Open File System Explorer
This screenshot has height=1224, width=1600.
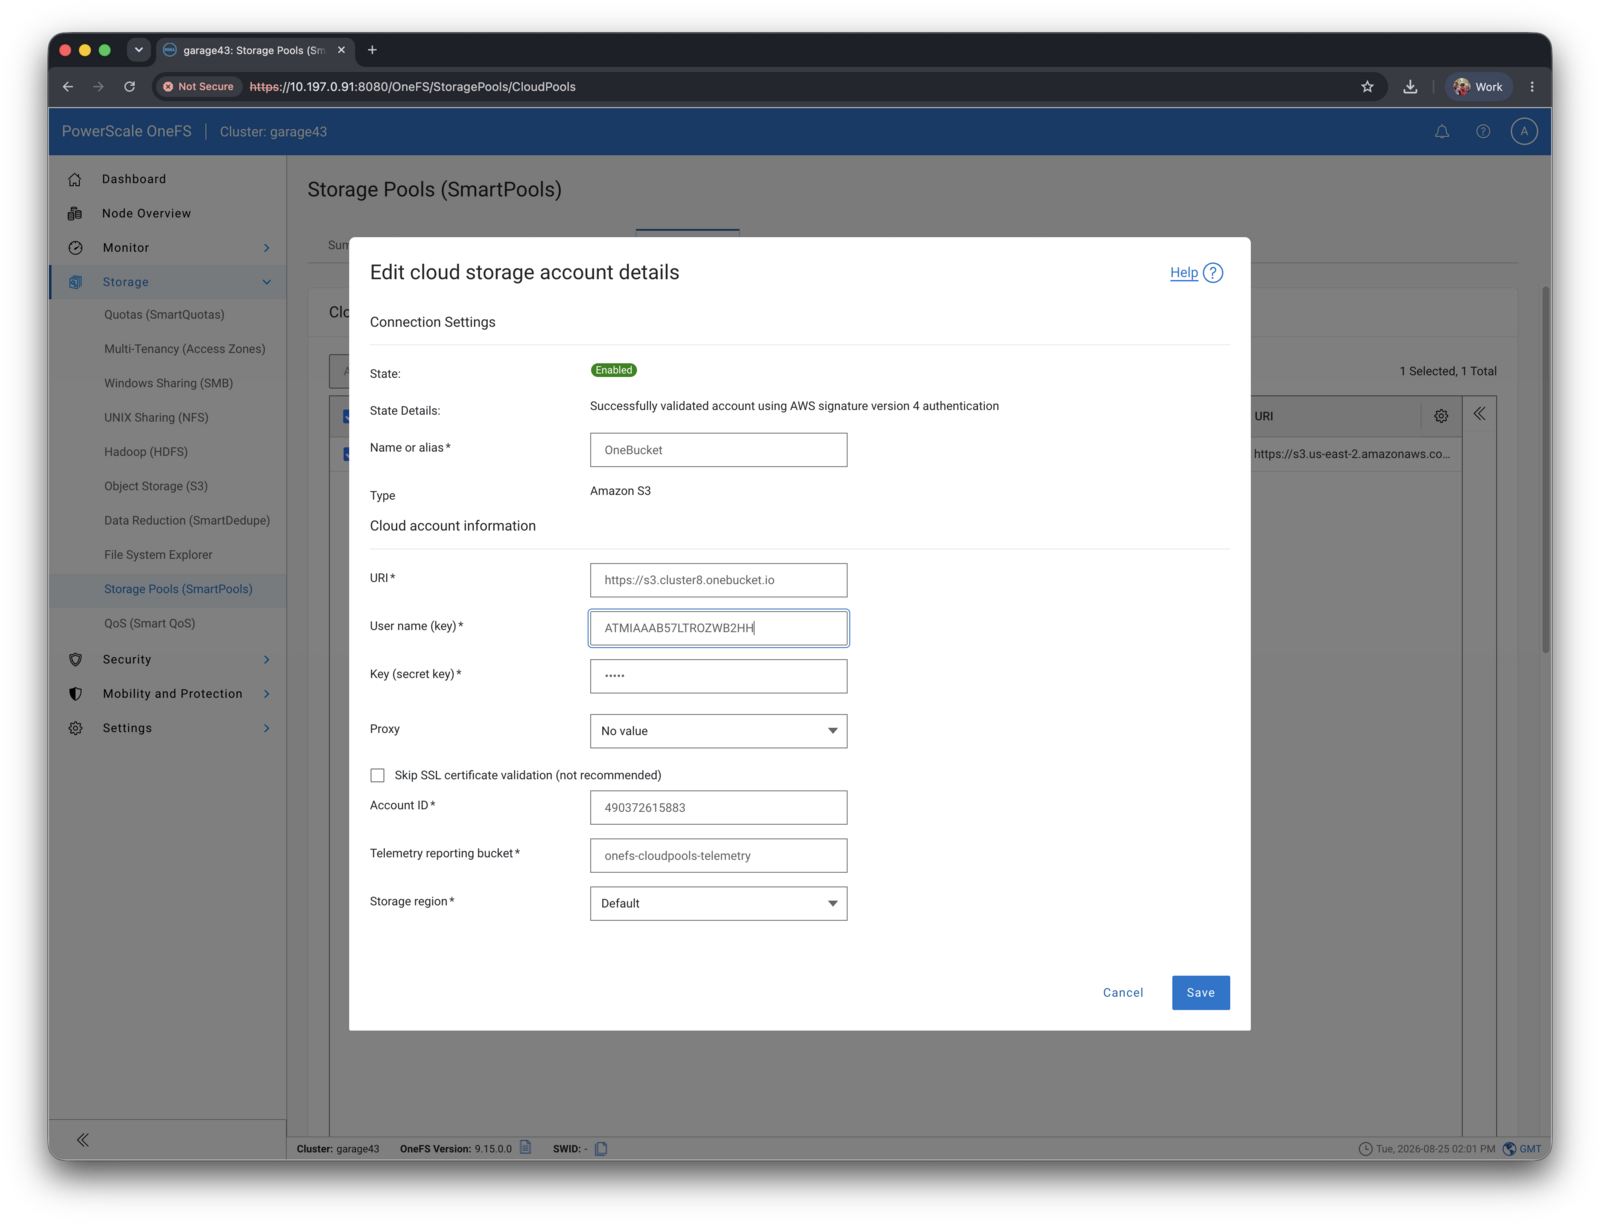point(158,555)
